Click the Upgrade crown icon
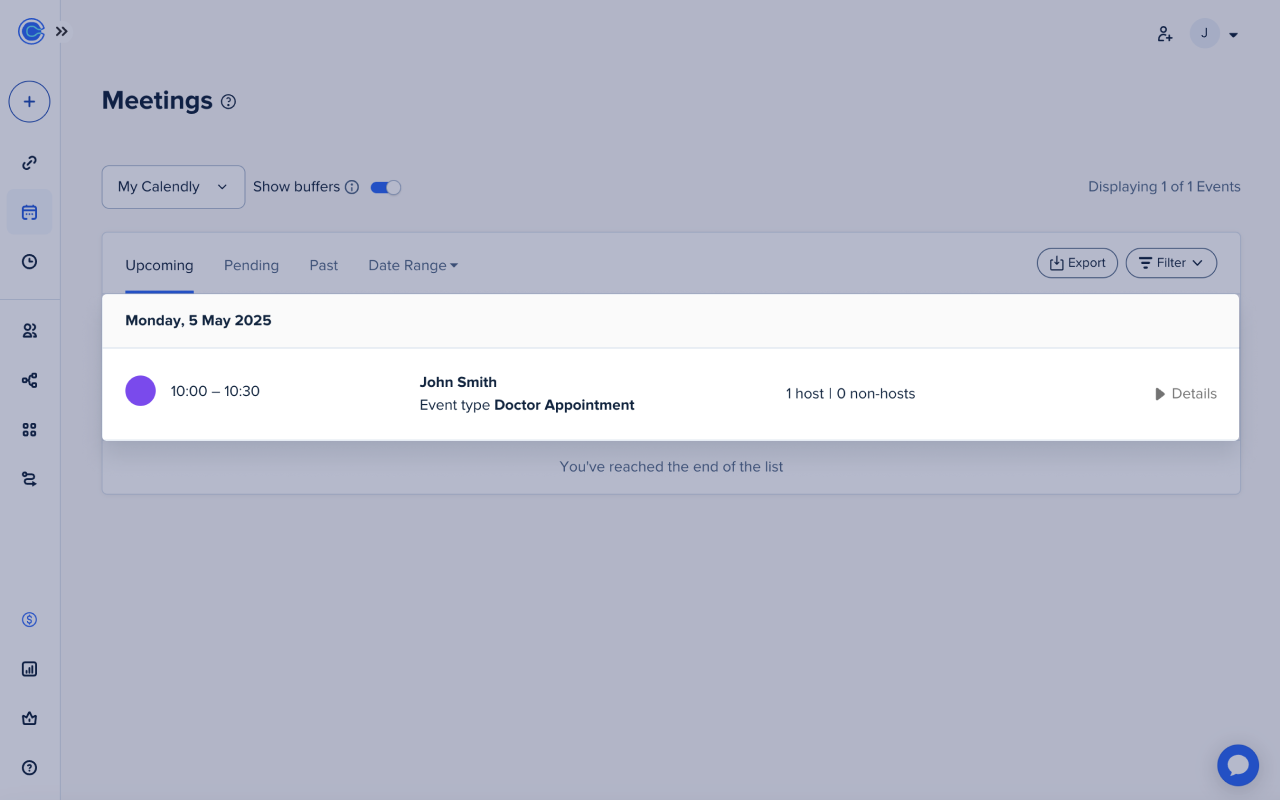This screenshot has height=800, width=1280. (x=29, y=718)
